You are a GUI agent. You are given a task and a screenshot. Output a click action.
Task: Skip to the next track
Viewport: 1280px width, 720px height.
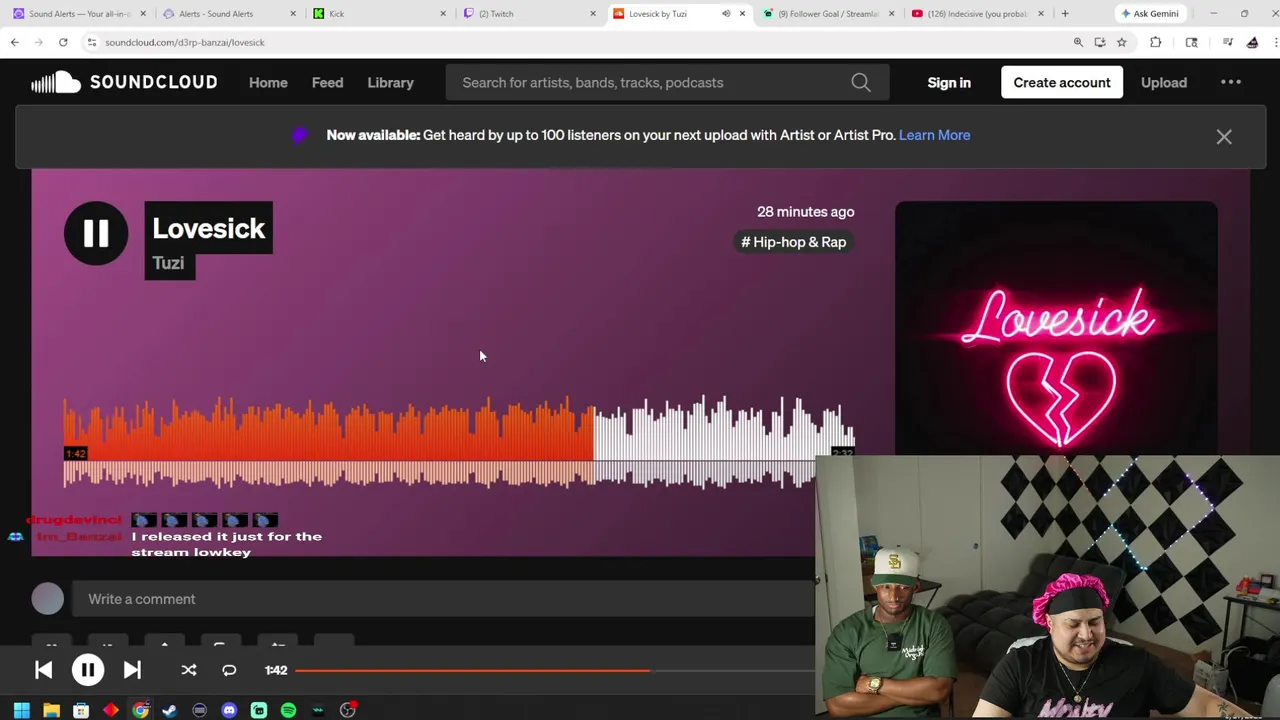[x=132, y=670]
